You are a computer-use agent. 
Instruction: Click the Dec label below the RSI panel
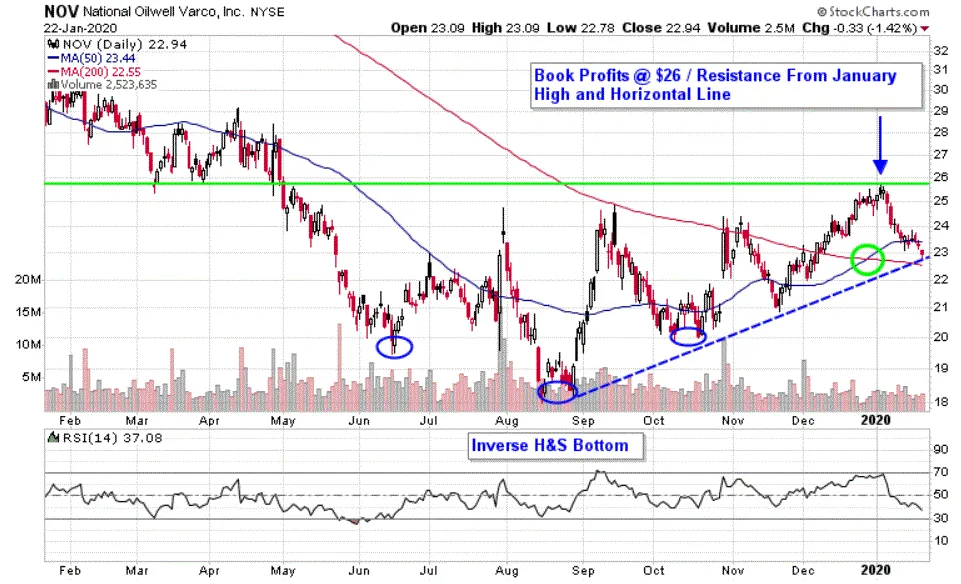tap(802, 571)
